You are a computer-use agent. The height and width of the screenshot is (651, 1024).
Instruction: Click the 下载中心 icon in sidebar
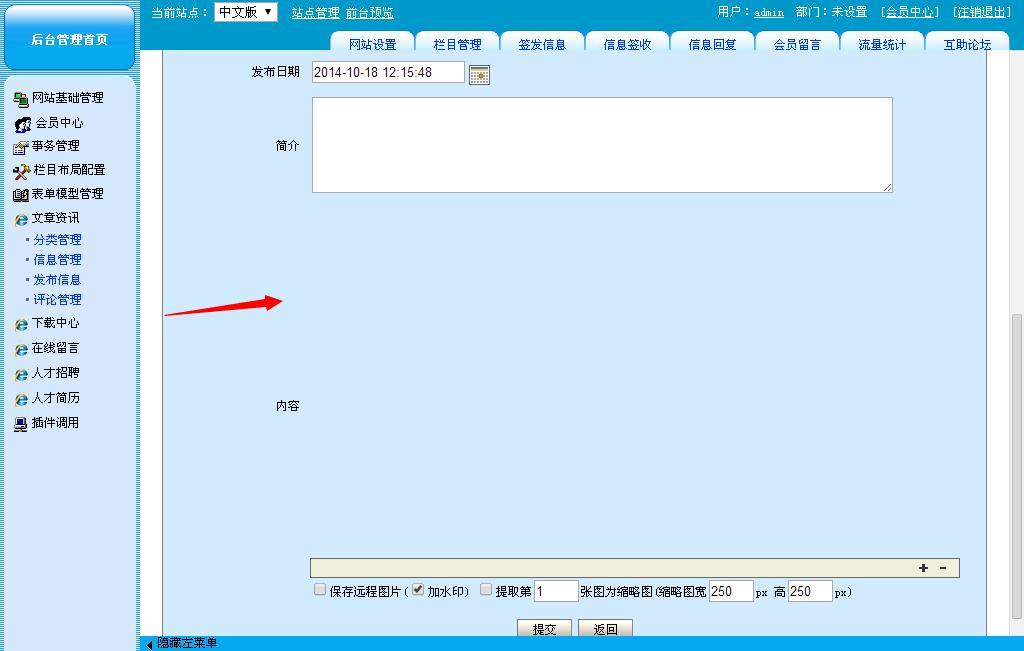click(21, 324)
